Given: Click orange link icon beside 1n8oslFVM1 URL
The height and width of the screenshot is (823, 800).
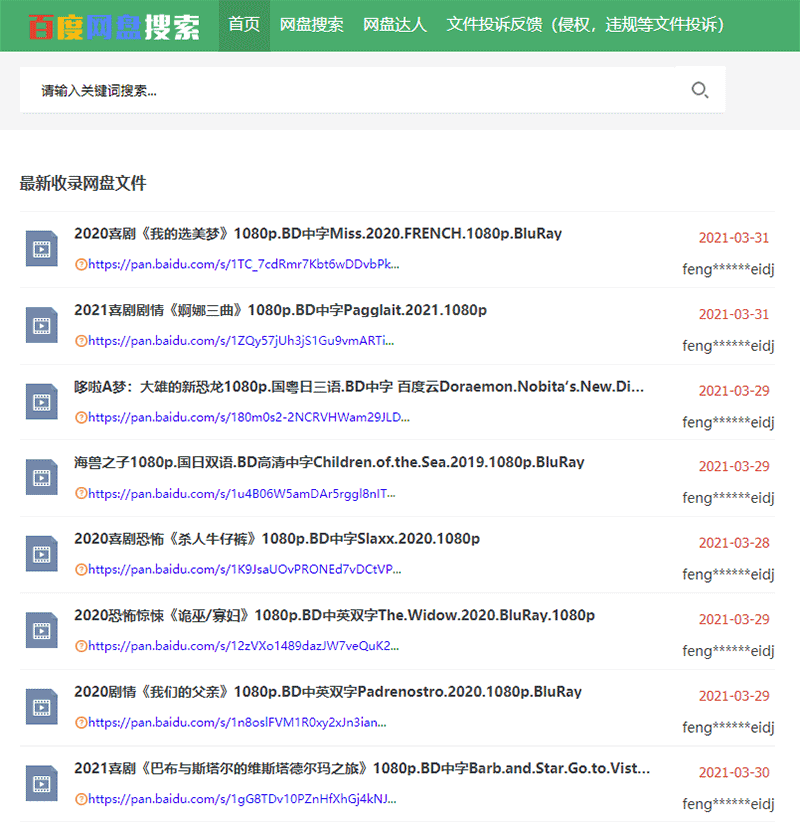Looking at the screenshot, I should pos(81,723).
